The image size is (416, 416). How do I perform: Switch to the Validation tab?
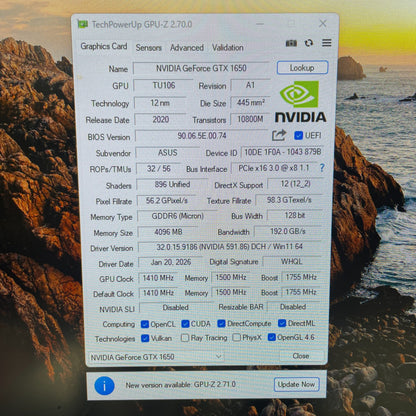click(x=228, y=48)
